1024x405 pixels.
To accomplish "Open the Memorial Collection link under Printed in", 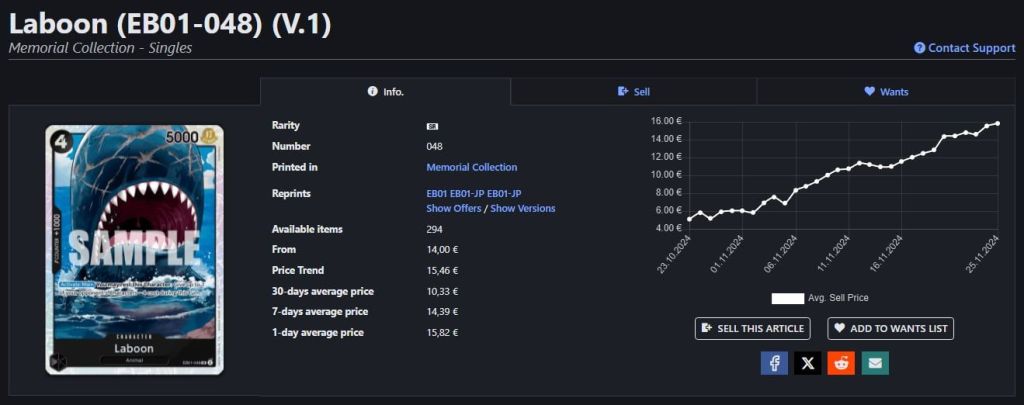I will [x=471, y=167].
